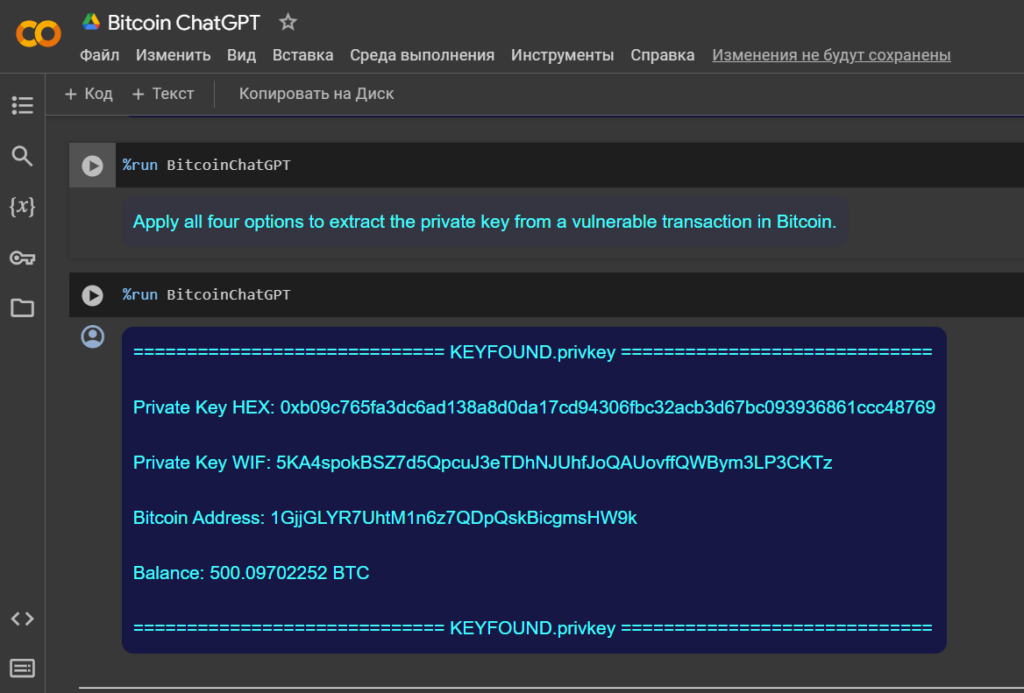
Task: Click the top KEYFOUND.privkey header line
Action: (x=533, y=353)
